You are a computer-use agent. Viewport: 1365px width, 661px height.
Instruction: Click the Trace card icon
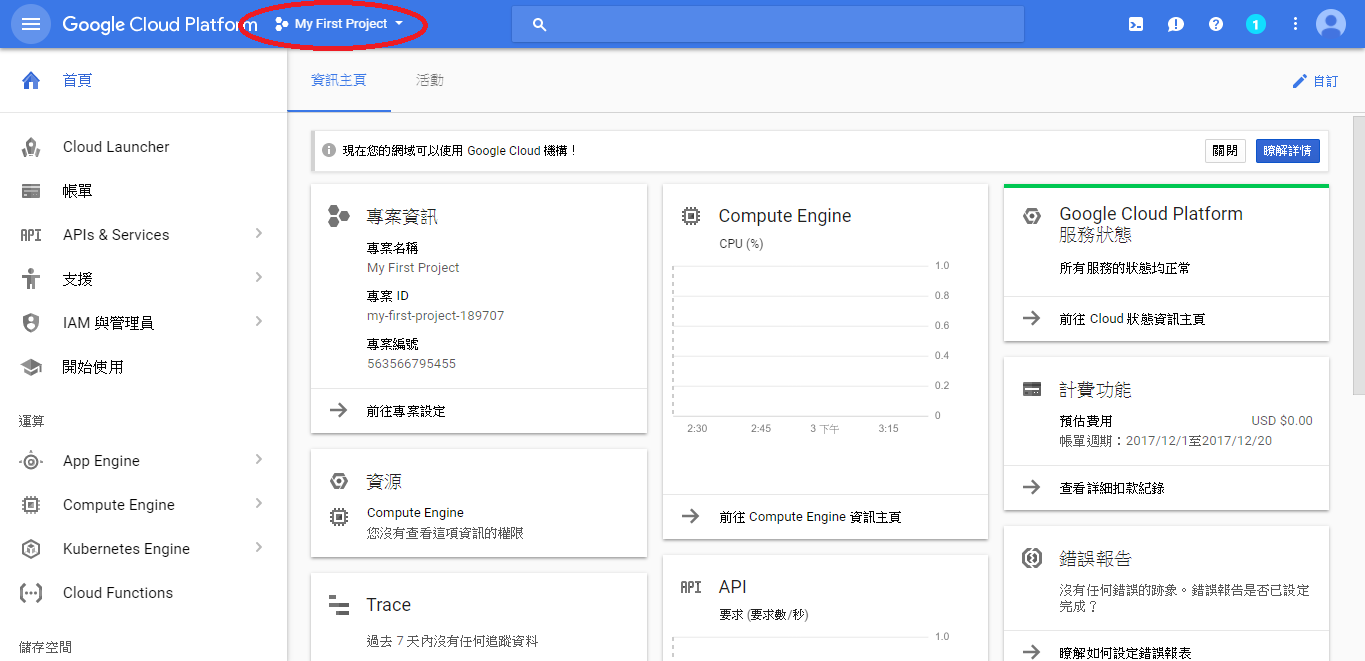[339, 604]
